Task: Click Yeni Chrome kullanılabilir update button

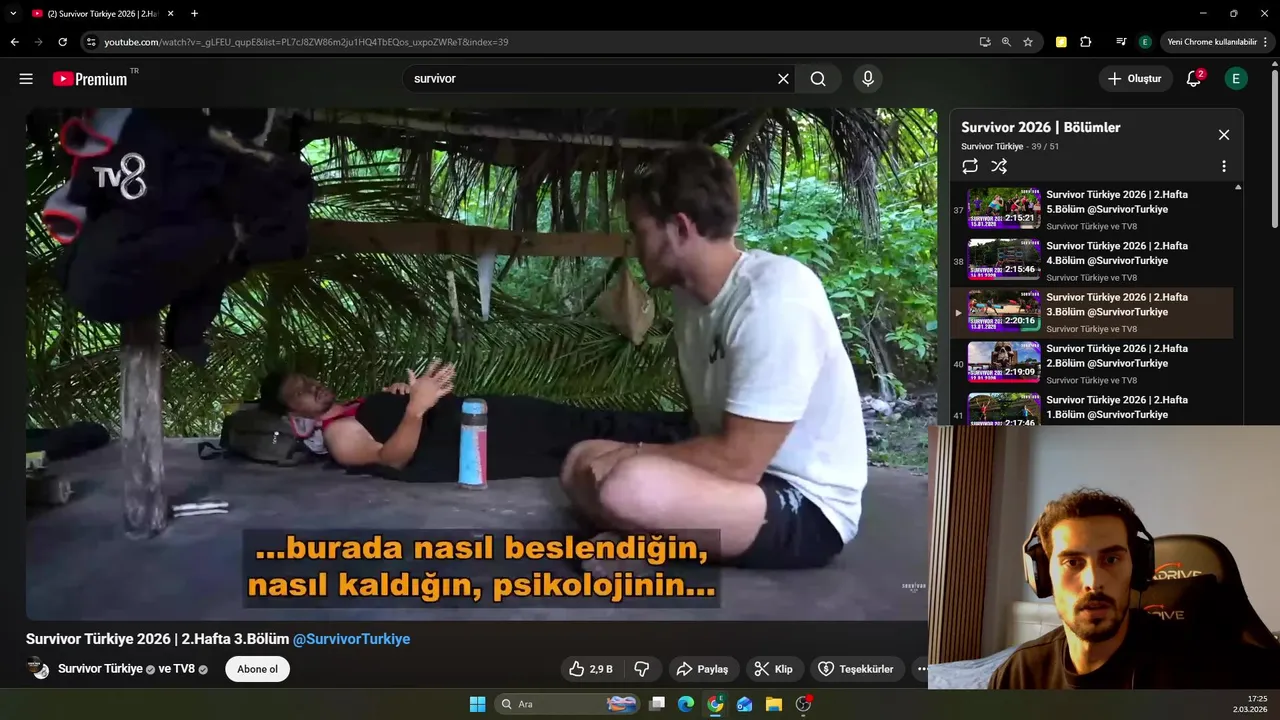Action: click(1217, 42)
